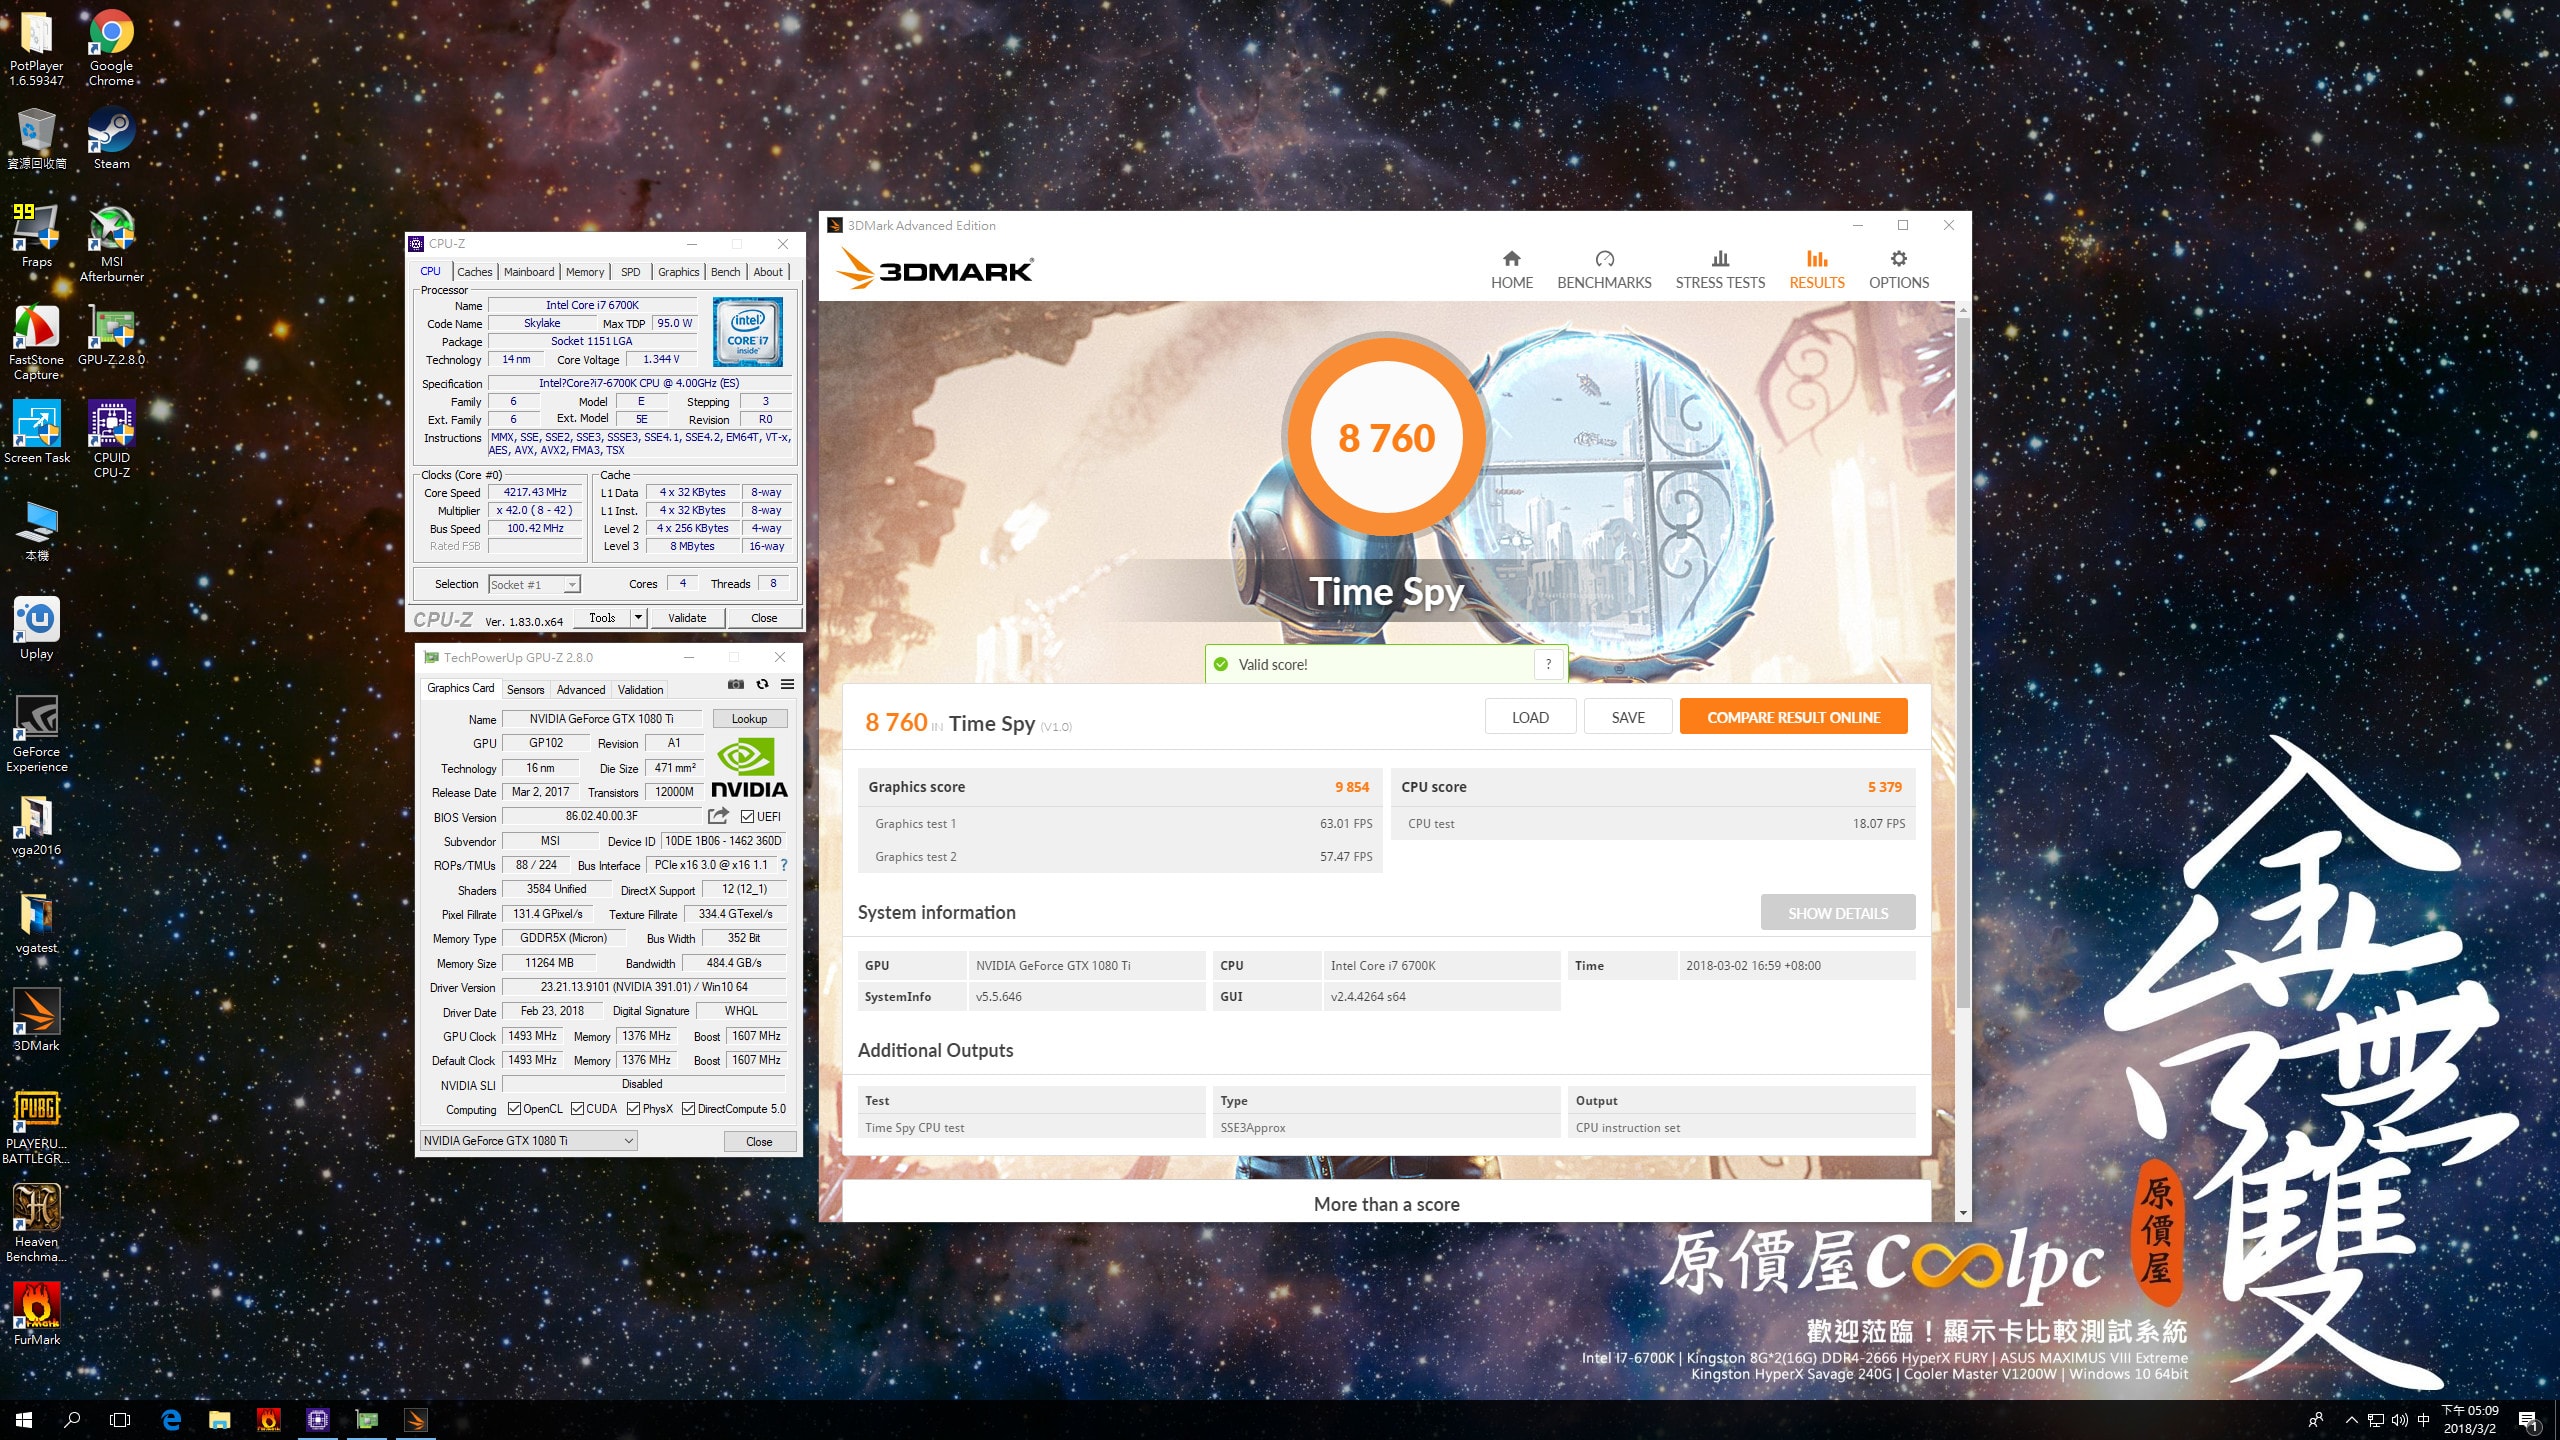Click SAVE button in 3DMark
This screenshot has height=1440, width=2560.
(x=1628, y=717)
